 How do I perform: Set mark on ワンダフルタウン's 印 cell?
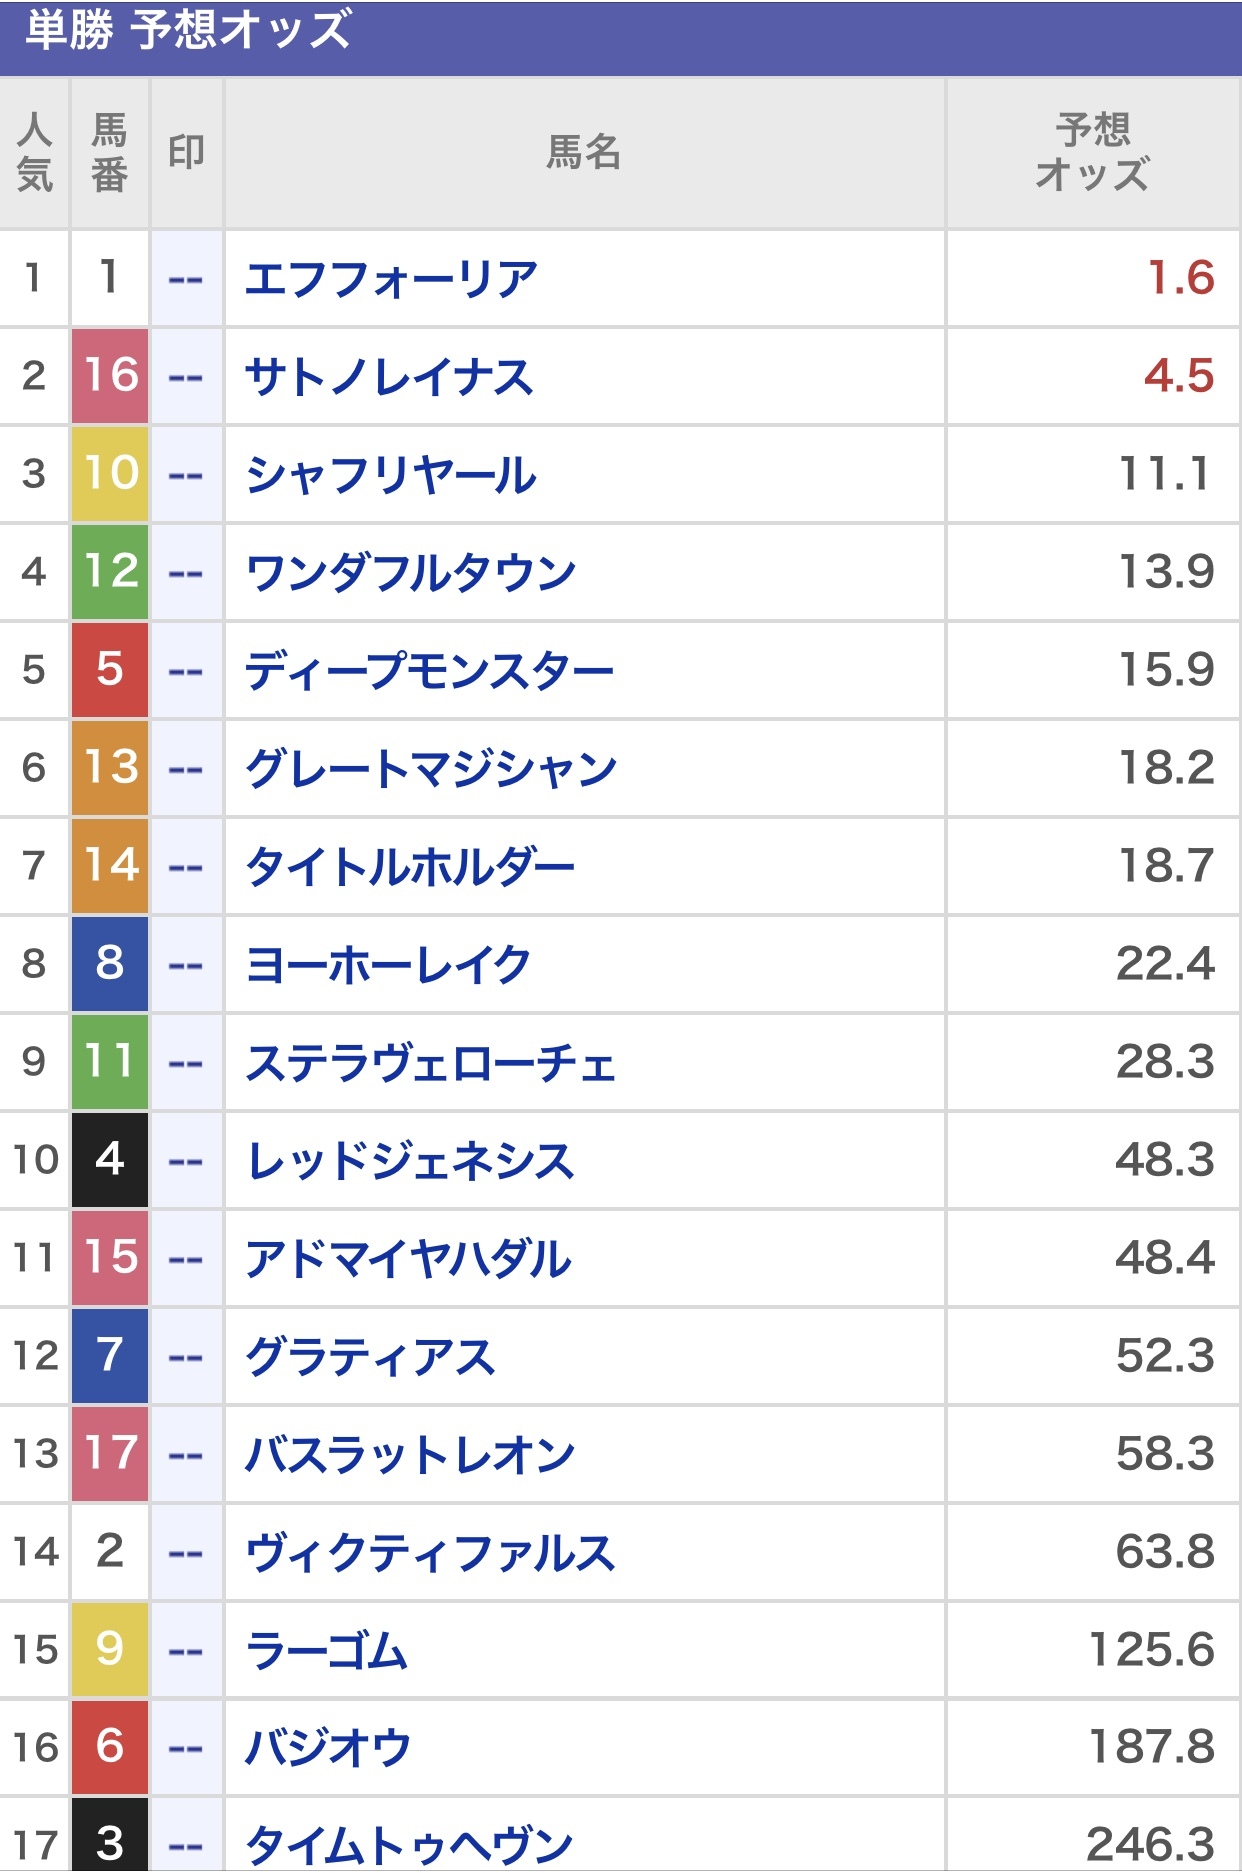(x=186, y=573)
